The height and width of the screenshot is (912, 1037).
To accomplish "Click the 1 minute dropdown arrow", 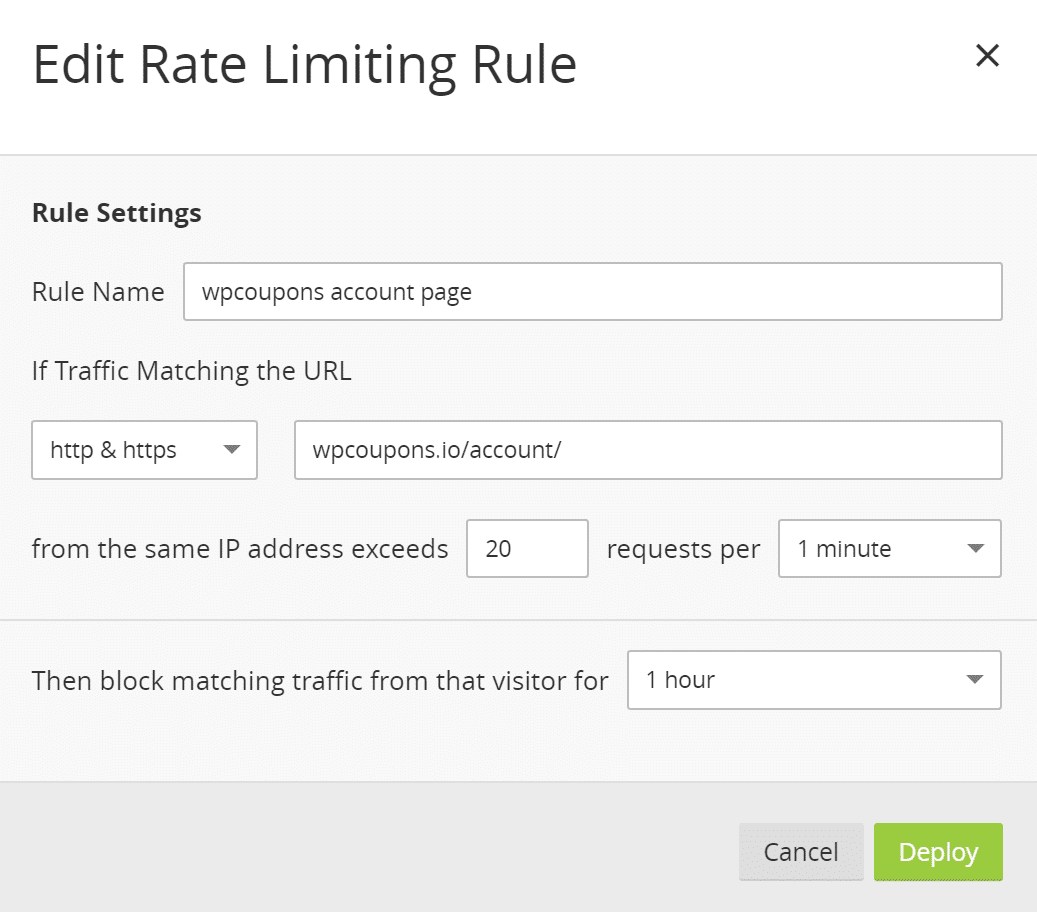I will [975, 548].
